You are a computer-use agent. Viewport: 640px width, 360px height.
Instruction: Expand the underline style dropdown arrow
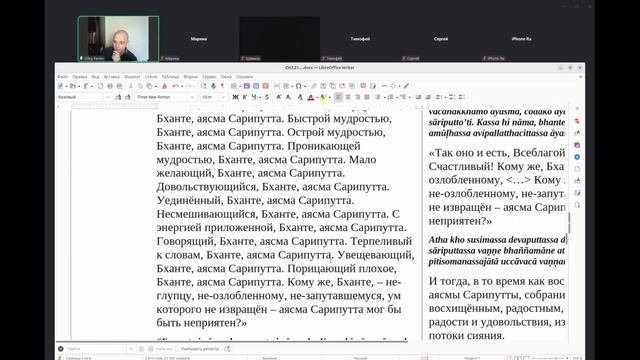260,97
